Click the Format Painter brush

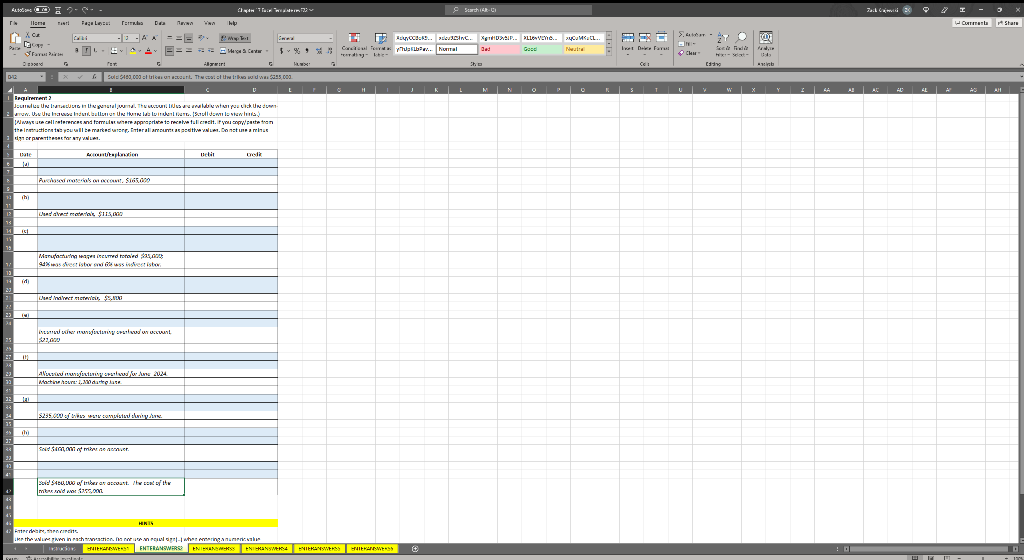28,54
